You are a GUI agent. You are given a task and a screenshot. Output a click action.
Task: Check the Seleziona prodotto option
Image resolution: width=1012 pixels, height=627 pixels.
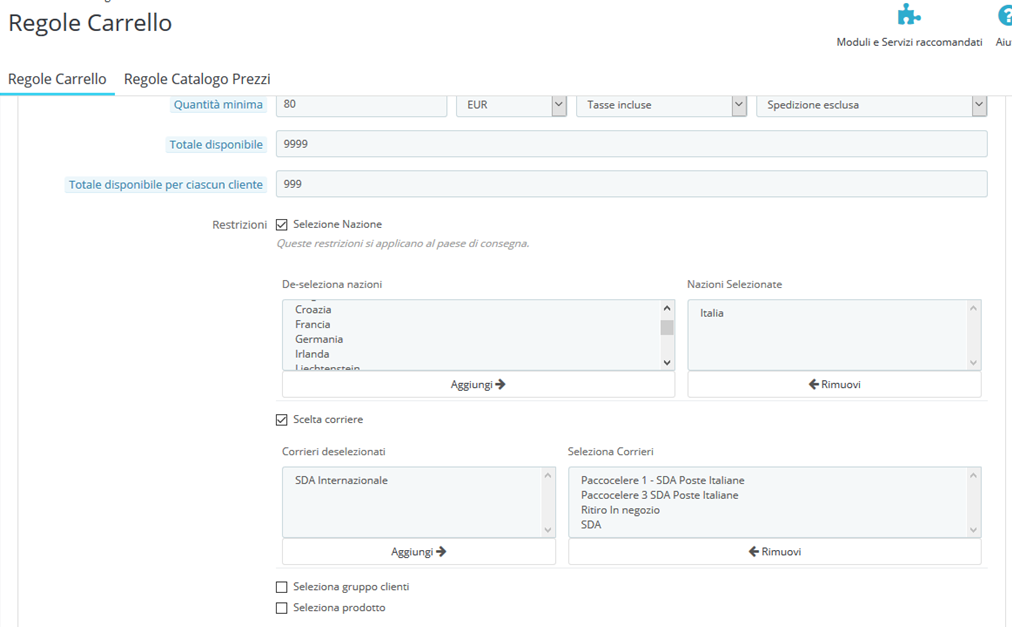282,608
